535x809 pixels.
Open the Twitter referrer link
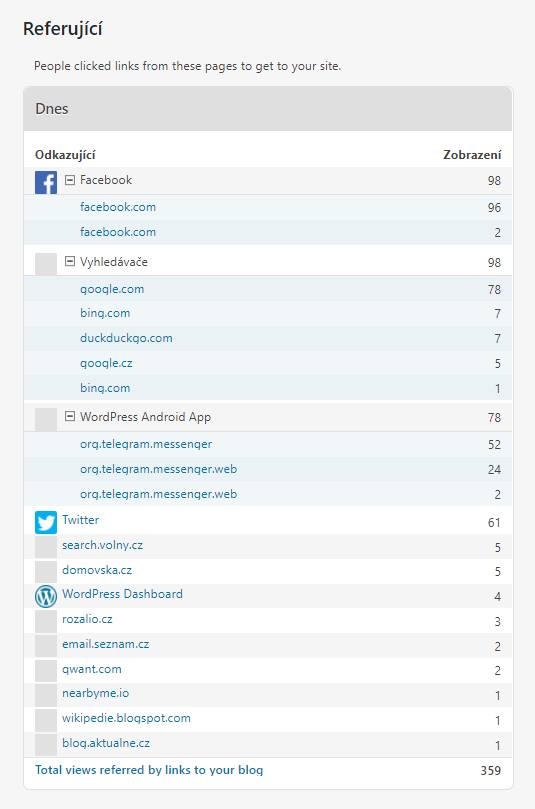click(80, 520)
